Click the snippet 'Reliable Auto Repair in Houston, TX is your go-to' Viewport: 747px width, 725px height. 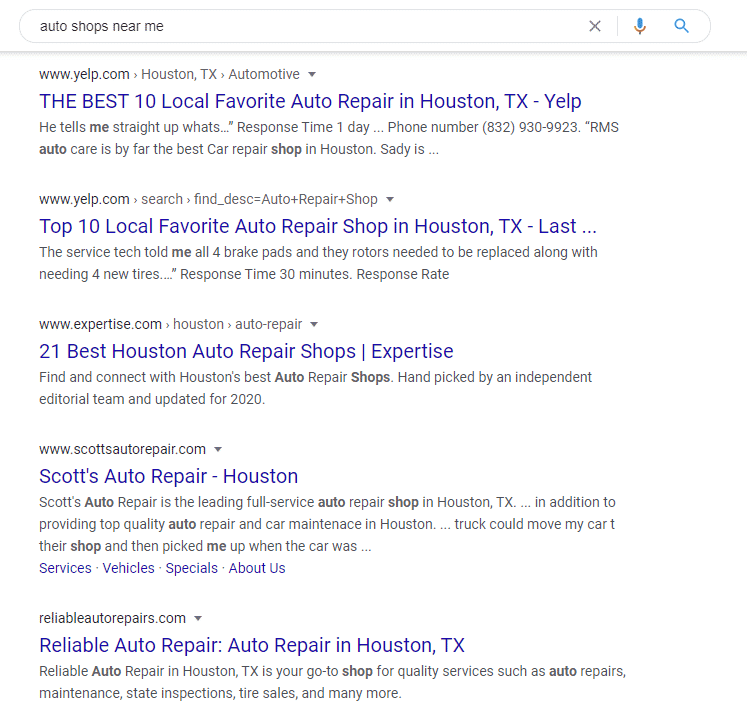333,682
